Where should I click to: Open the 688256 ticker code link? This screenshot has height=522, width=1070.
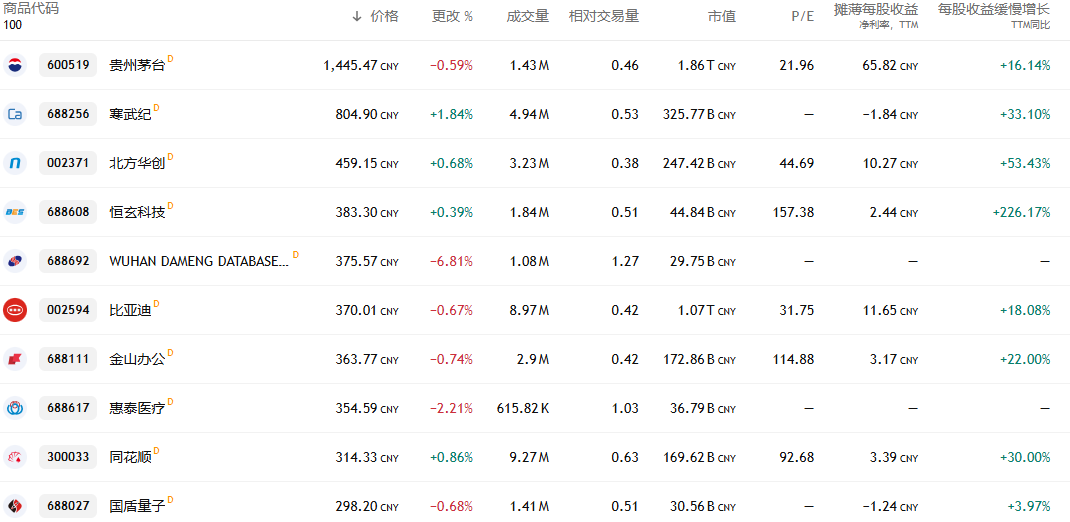pyautogui.click(x=68, y=114)
